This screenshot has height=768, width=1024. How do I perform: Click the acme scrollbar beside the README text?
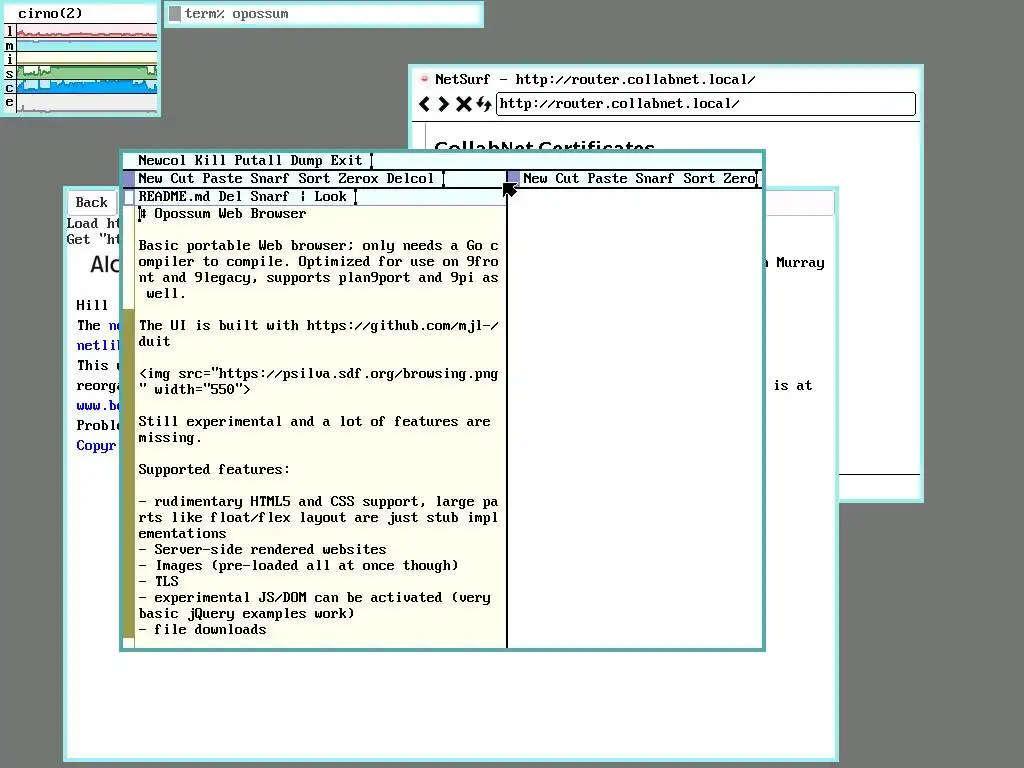pos(129,426)
